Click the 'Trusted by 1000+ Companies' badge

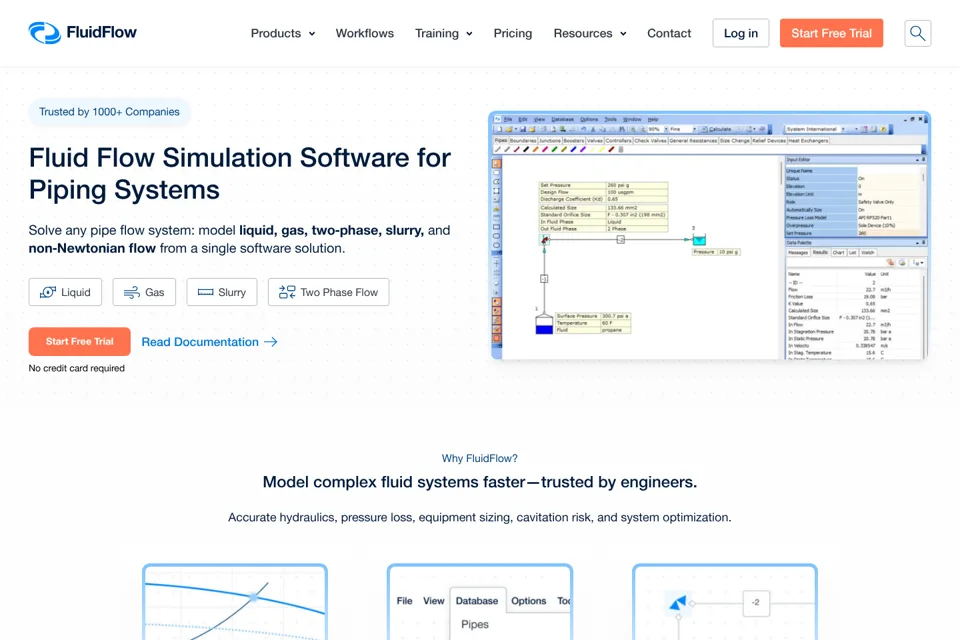coord(110,112)
